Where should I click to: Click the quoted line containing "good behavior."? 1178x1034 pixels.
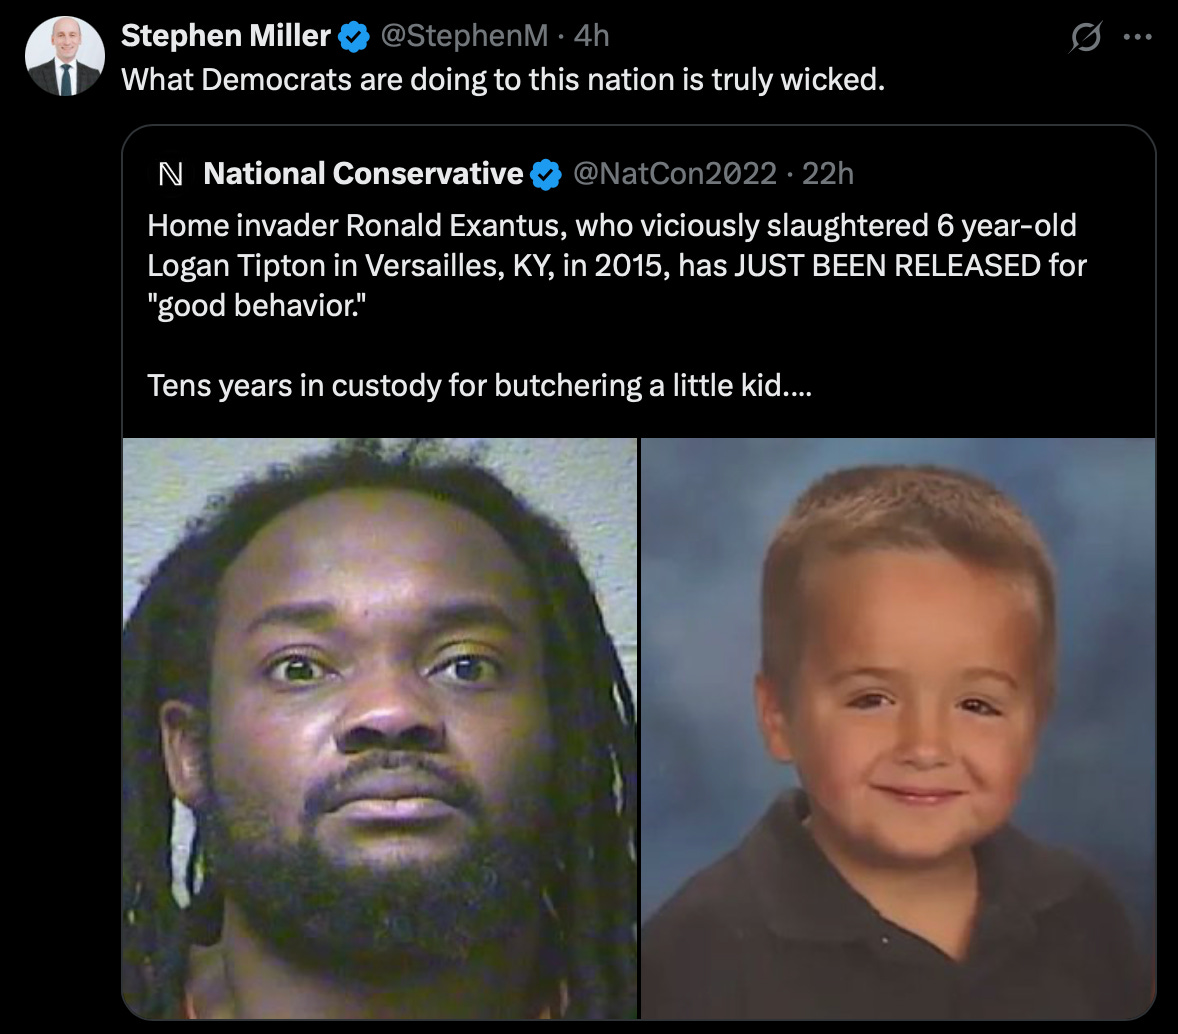tap(256, 306)
